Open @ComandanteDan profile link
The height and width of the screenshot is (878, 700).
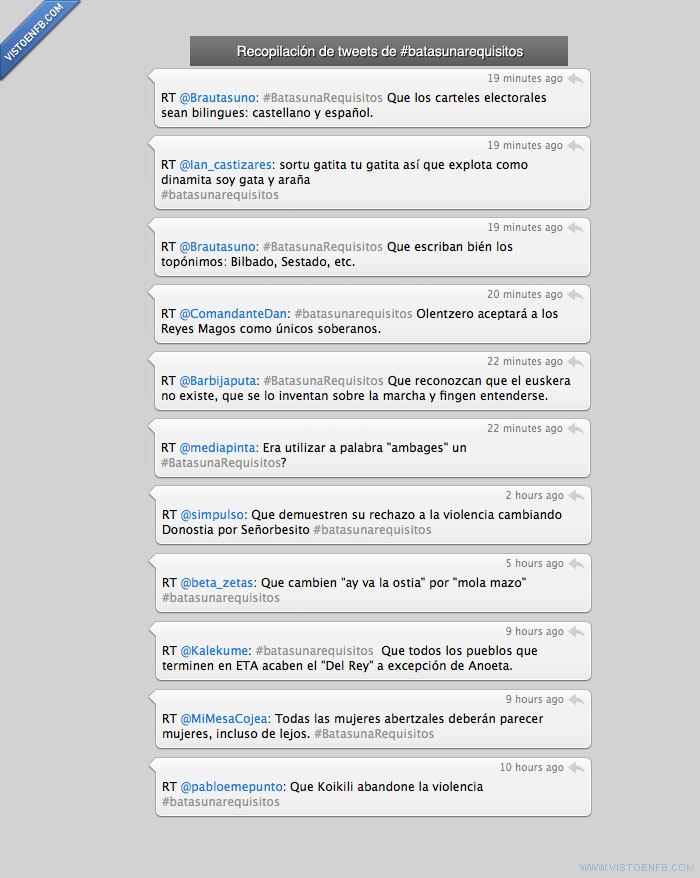point(233,314)
